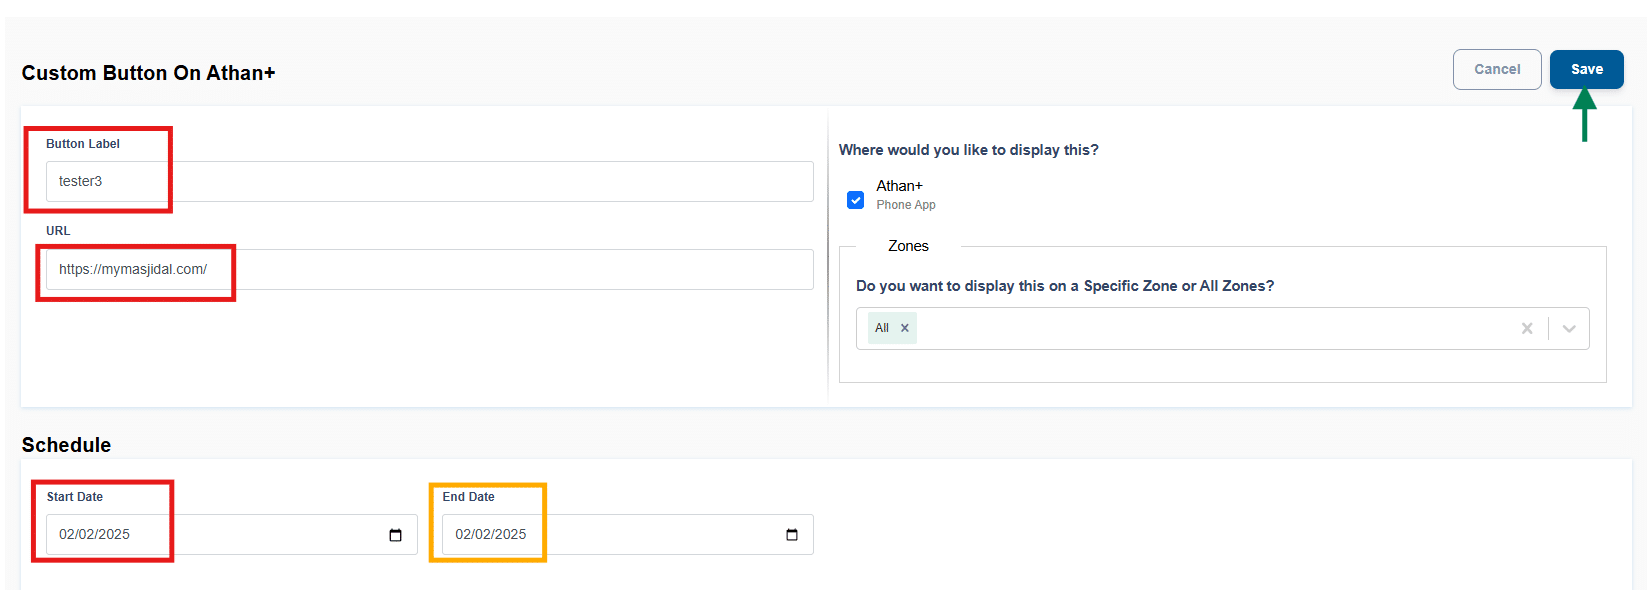
Task: Click the 'Schedule' section heading
Action: [x=66, y=445]
